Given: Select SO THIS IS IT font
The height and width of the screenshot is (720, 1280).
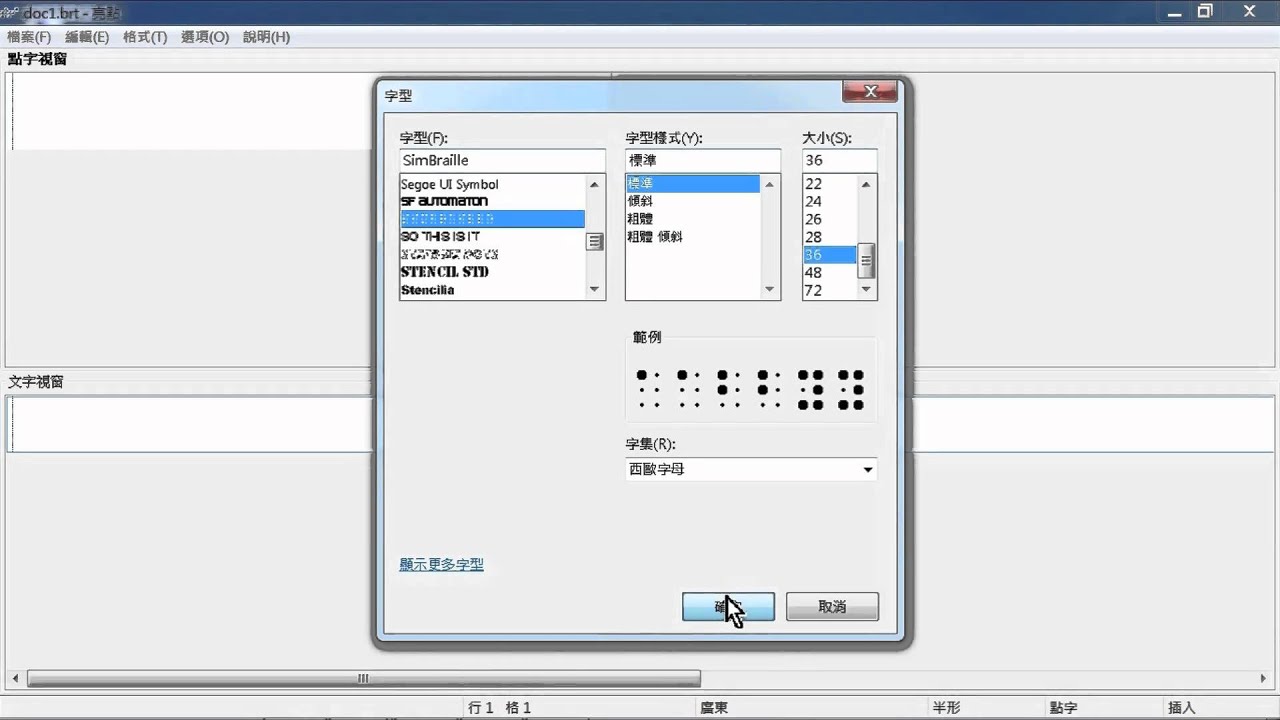Looking at the screenshot, I should pos(492,237).
